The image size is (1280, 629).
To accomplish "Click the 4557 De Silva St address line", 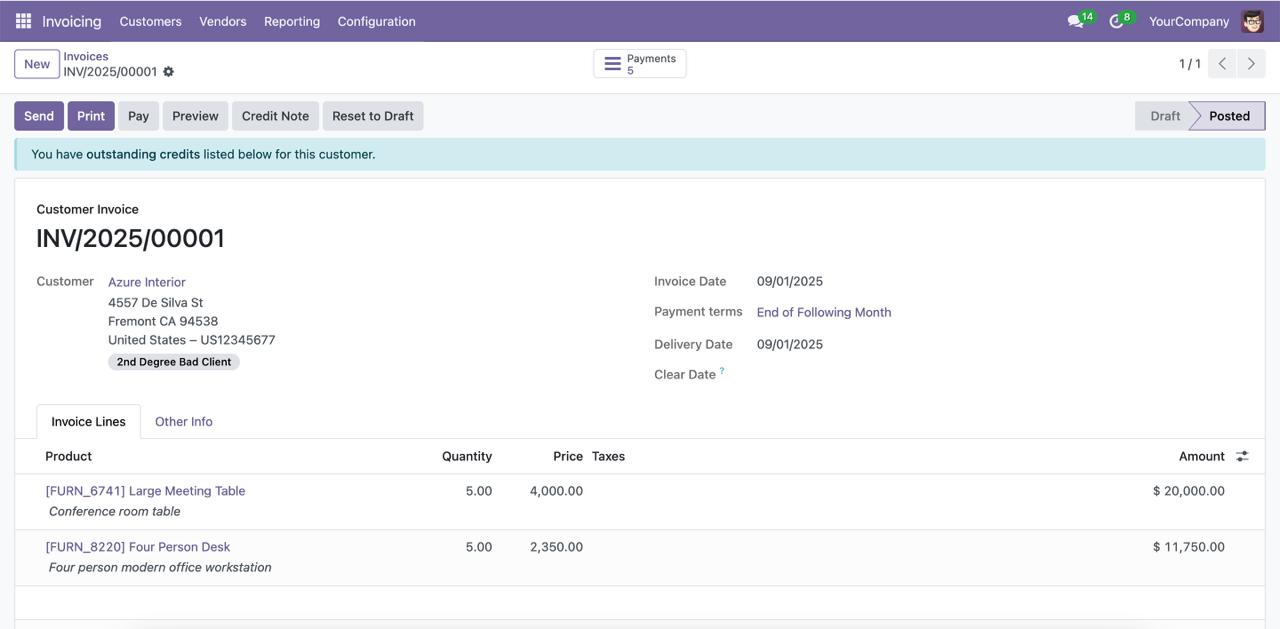I will click(156, 302).
